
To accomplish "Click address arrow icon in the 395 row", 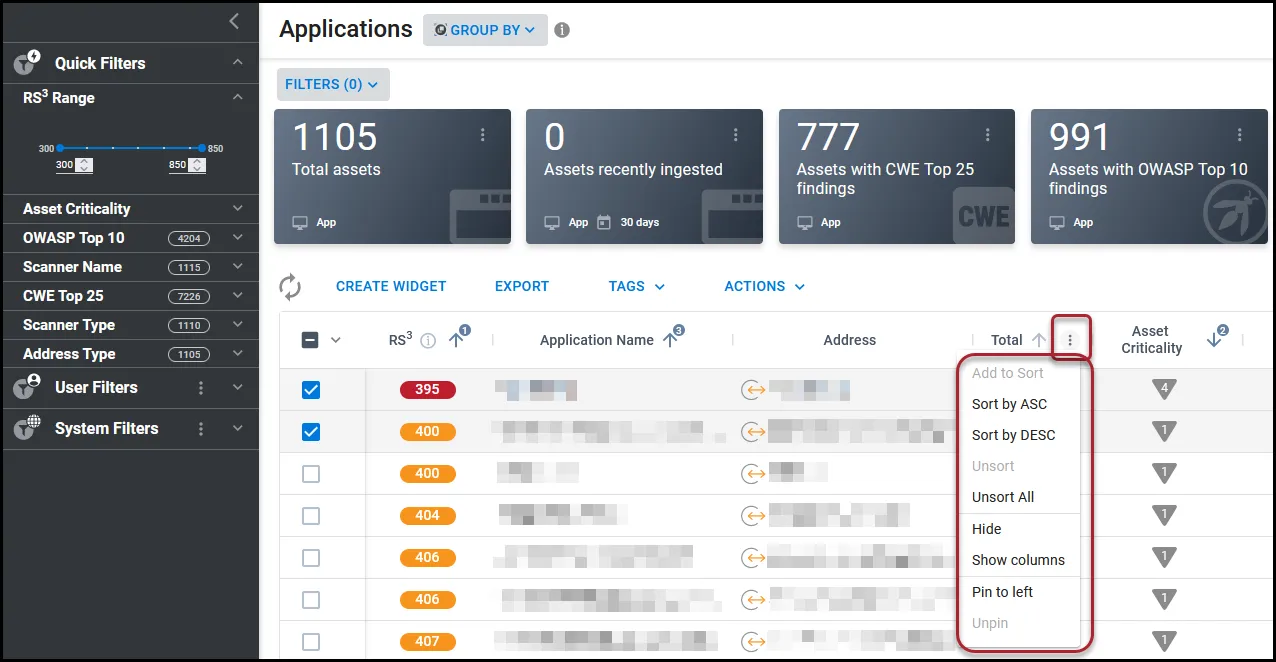I will coord(753,390).
